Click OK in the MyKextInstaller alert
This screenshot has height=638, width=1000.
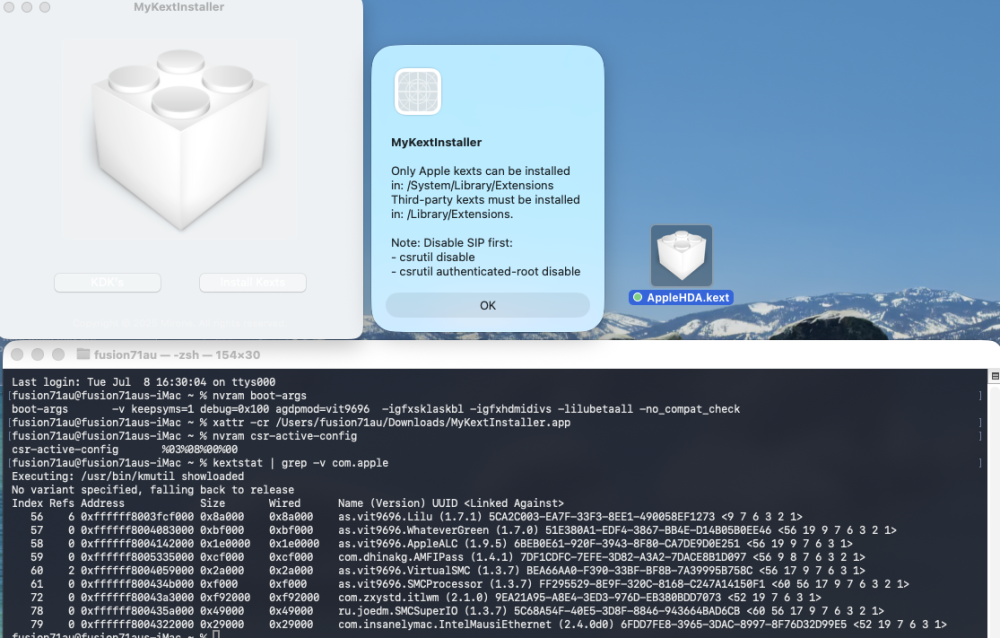[487, 305]
